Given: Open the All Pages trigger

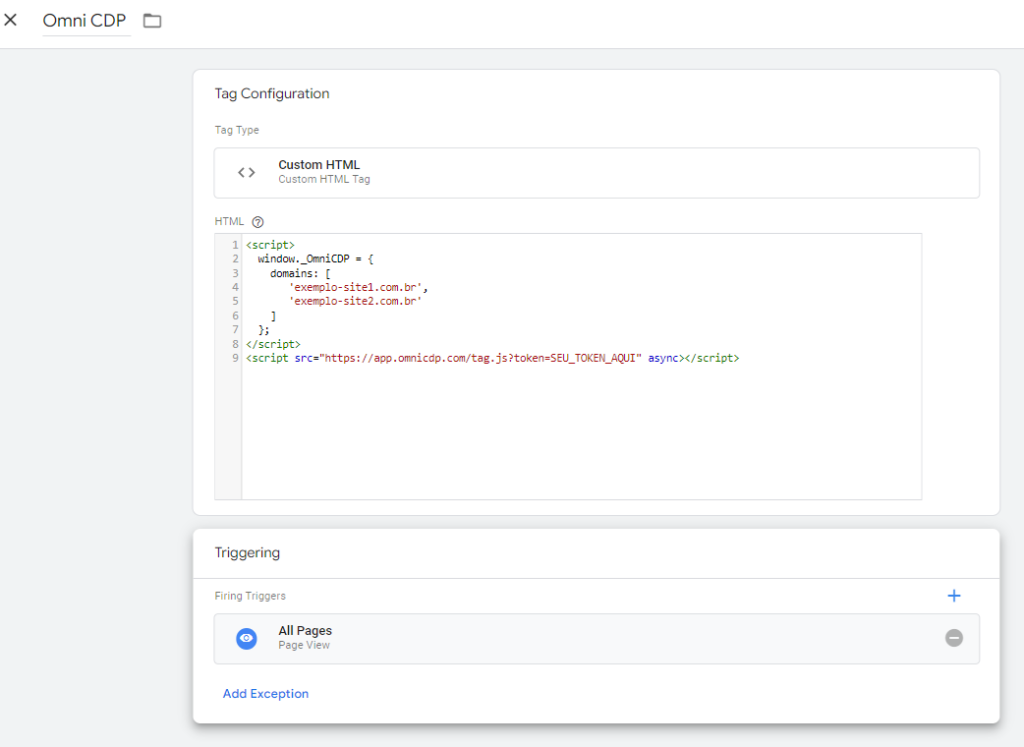Looking at the screenshot, I should tap(596, 639).
